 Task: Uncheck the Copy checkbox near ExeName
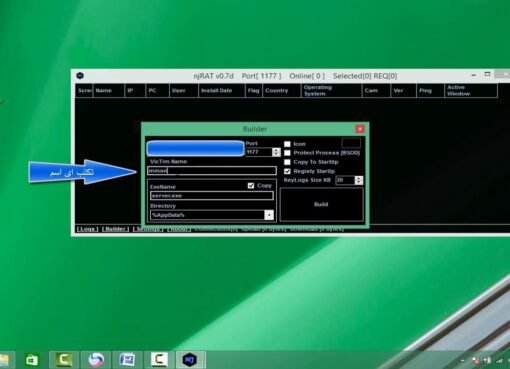[251, 186]
